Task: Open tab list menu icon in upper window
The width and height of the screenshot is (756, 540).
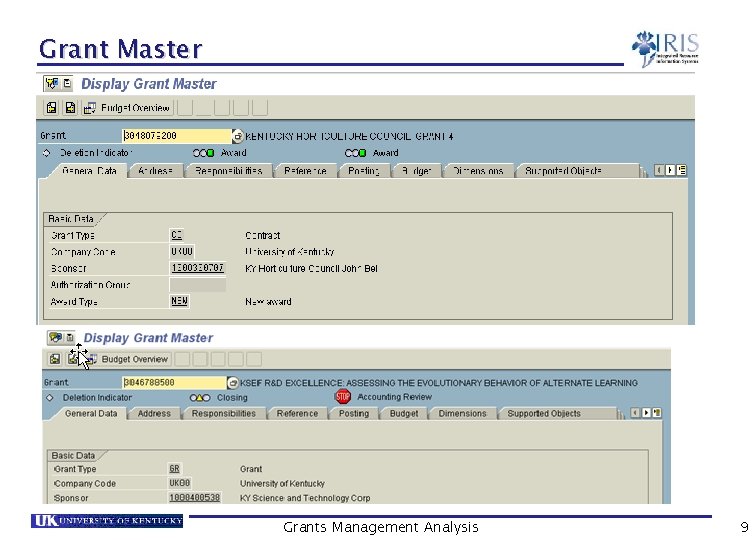Action: (x=681, y=170)
